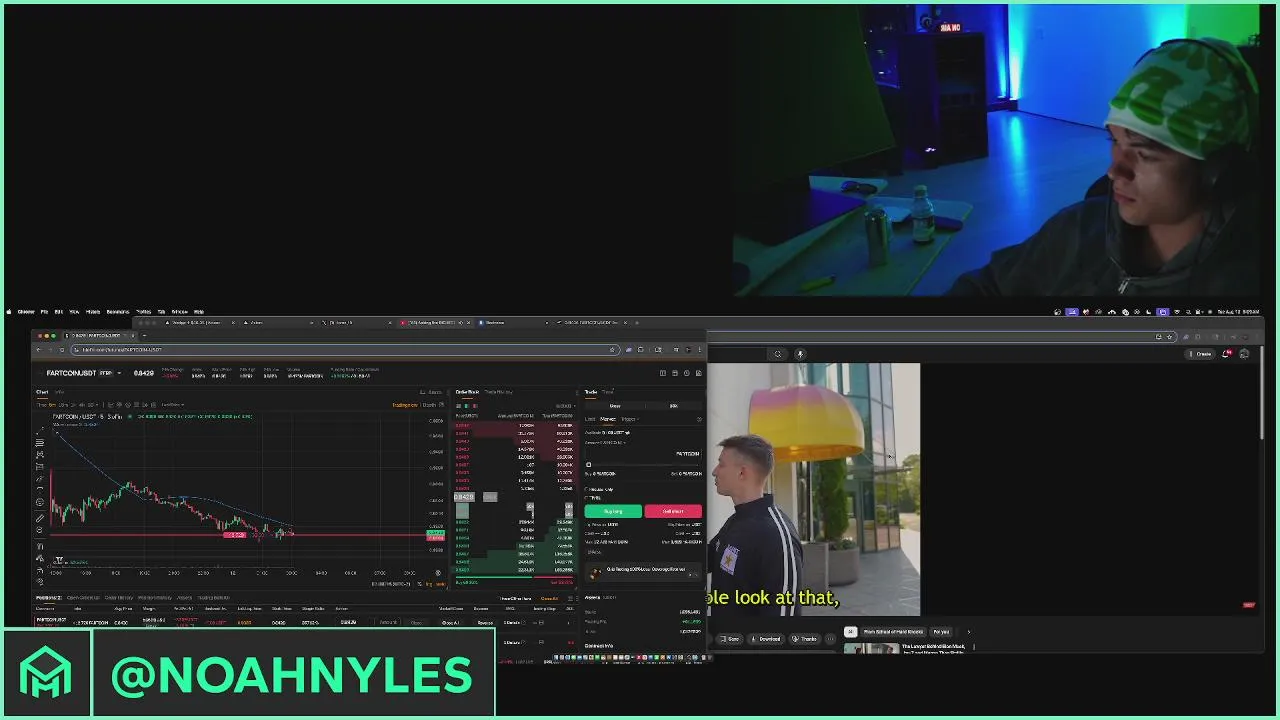Click the YouTube Create button
1280x720 pixels.
pos(1201,354)
